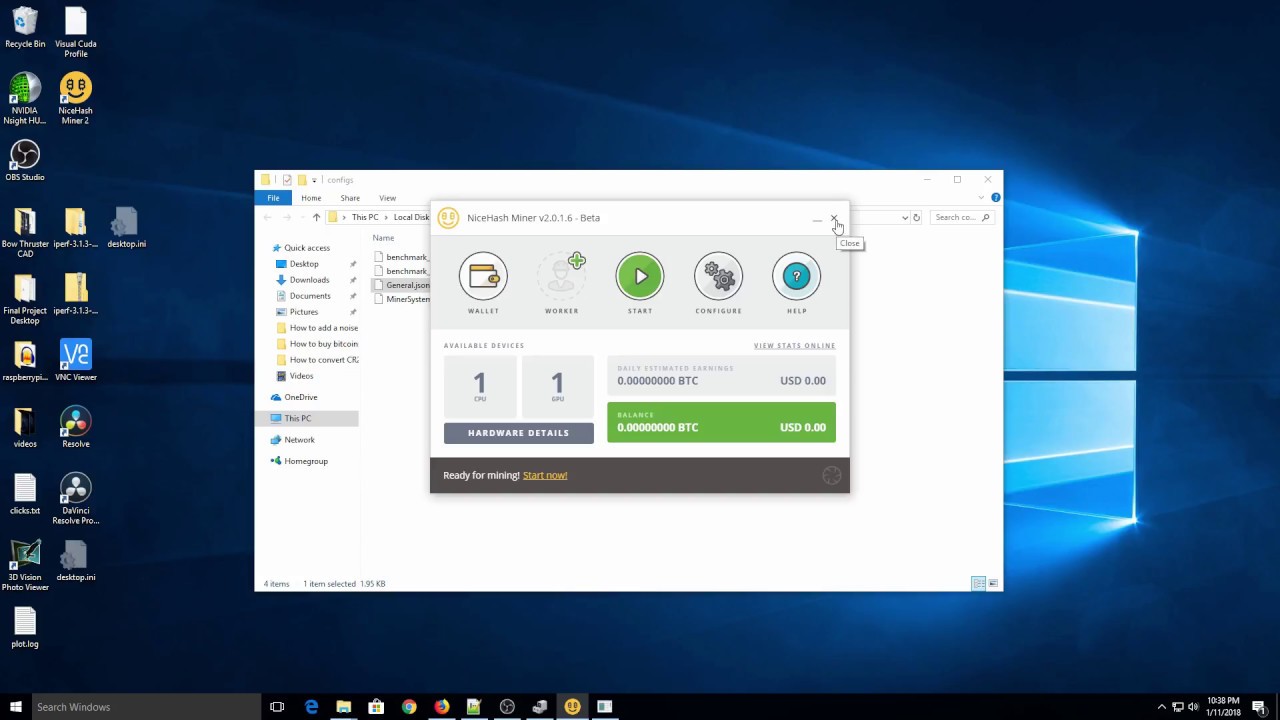The image size is (1280, 720).
Task: Go up one folder level in Explorer
Action: tap(316, 217)
